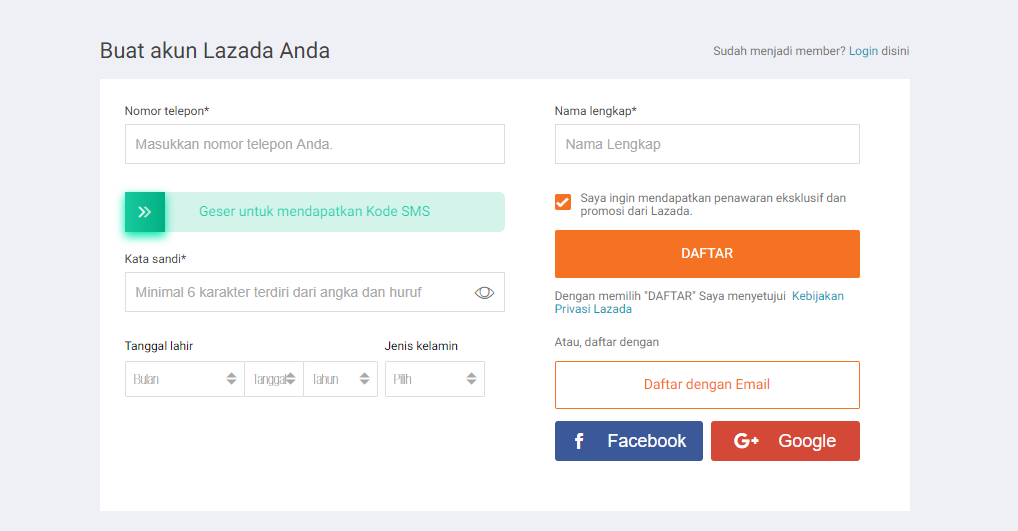Open the Tanggal day dropdown

[x=274, y=379]
